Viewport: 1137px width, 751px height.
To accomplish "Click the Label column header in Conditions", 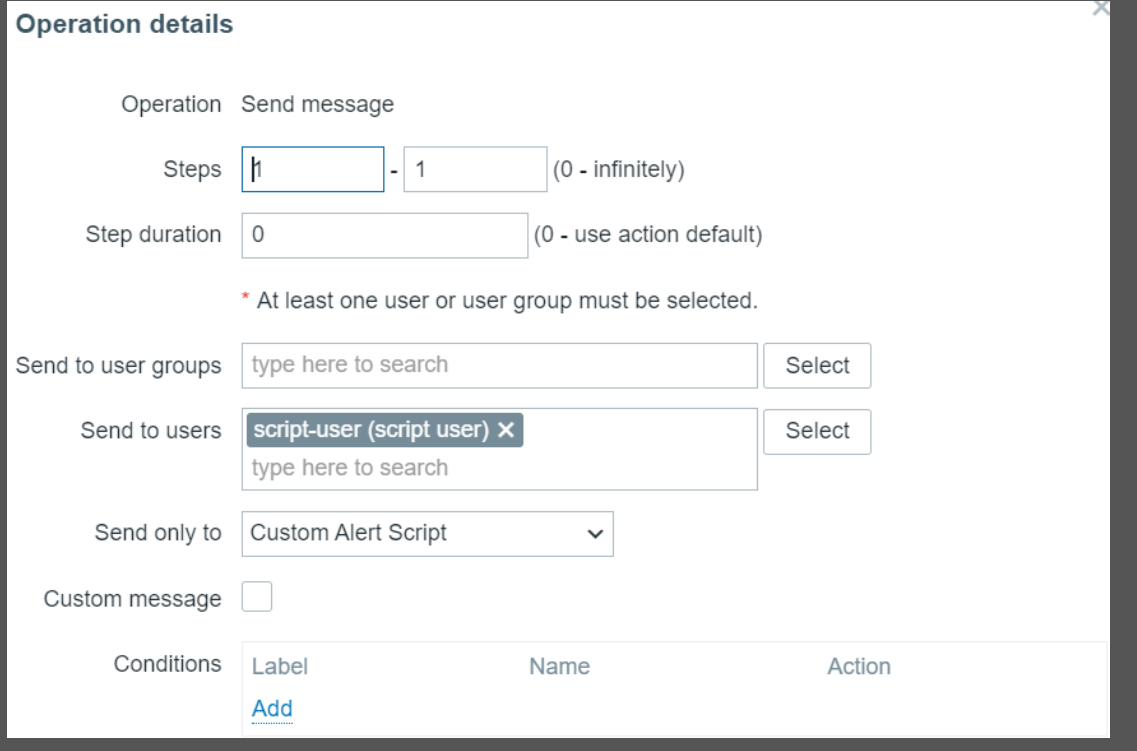I will pos(280,666).
